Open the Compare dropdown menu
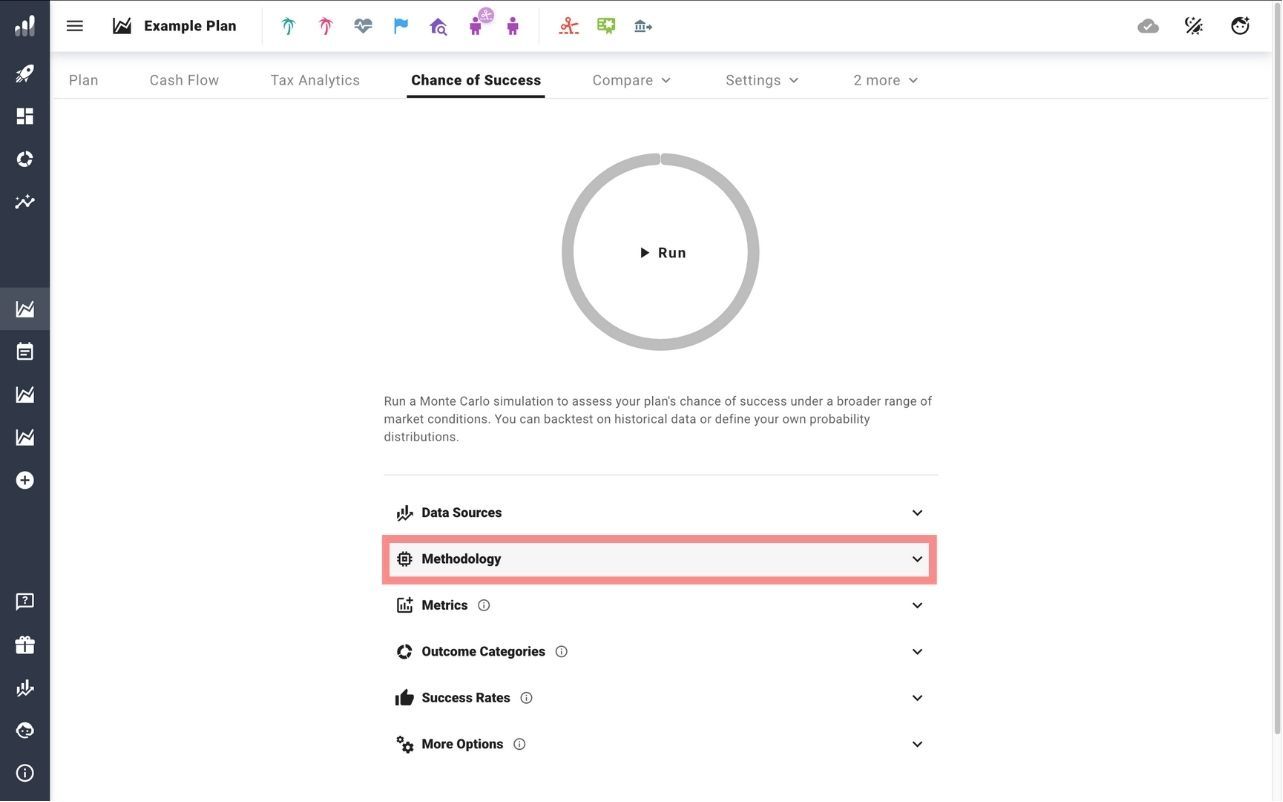The width and height of the screenshot is (1283, 802). [631, 80]
